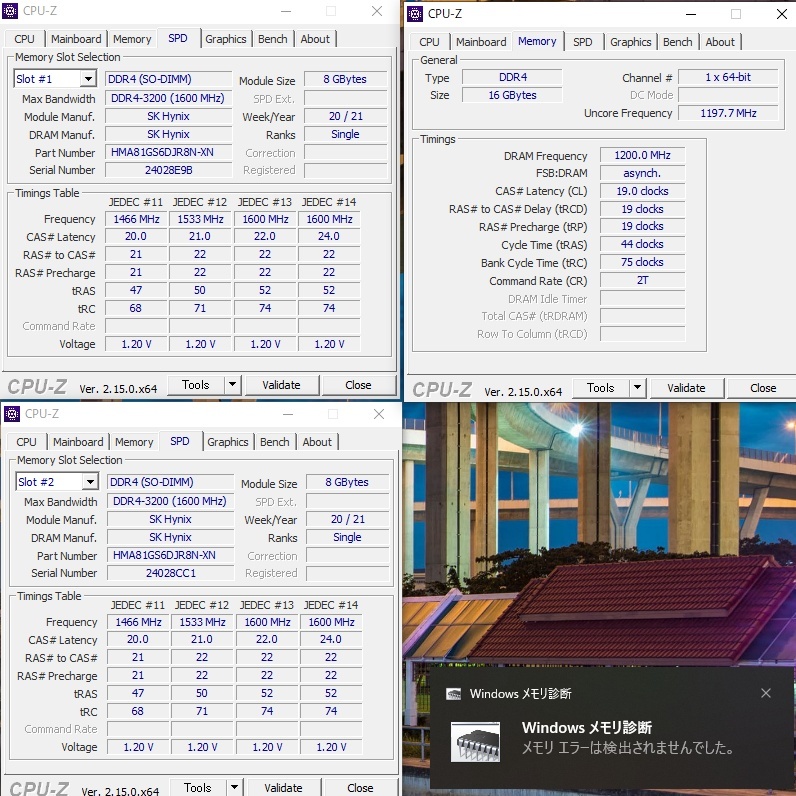
Task: Open Memory tab in Slot #1 window
Action: [x=132, y=39]
